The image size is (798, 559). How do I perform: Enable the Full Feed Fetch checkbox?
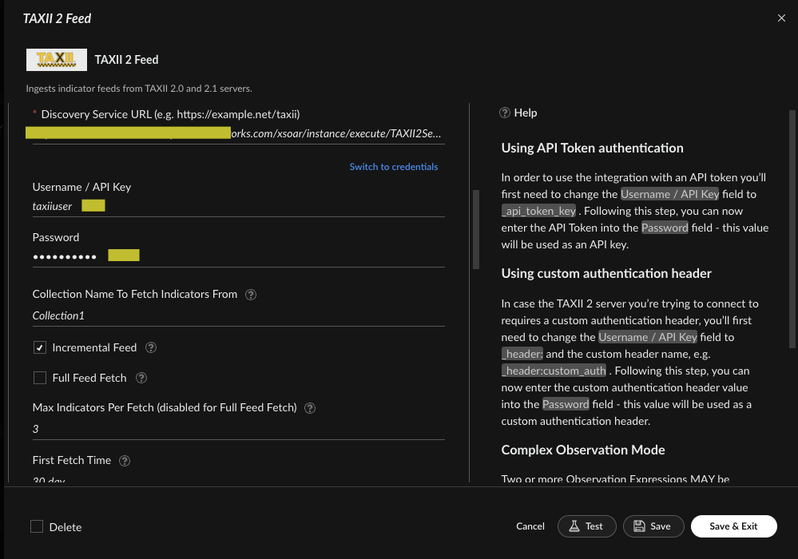(x=40, y=378)
